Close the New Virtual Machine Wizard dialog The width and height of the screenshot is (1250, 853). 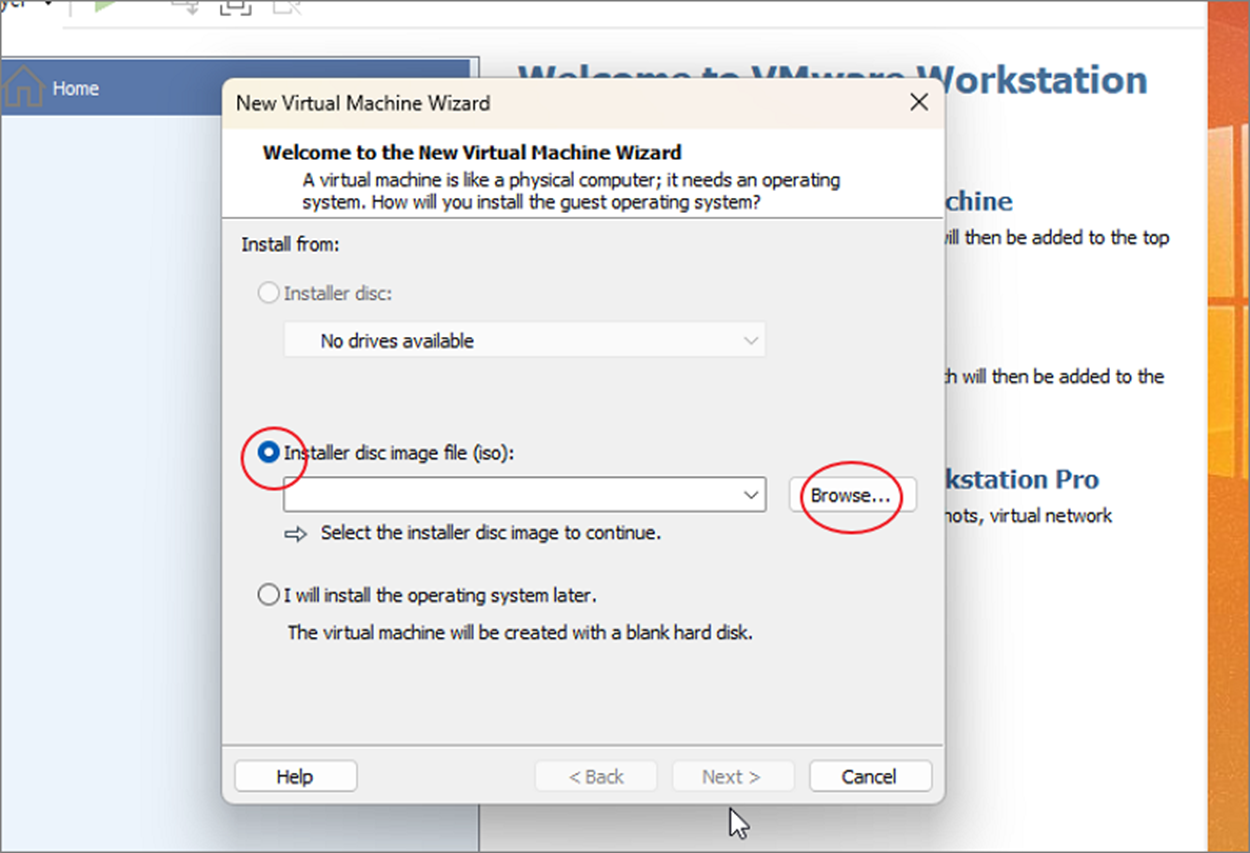(918, 102)
